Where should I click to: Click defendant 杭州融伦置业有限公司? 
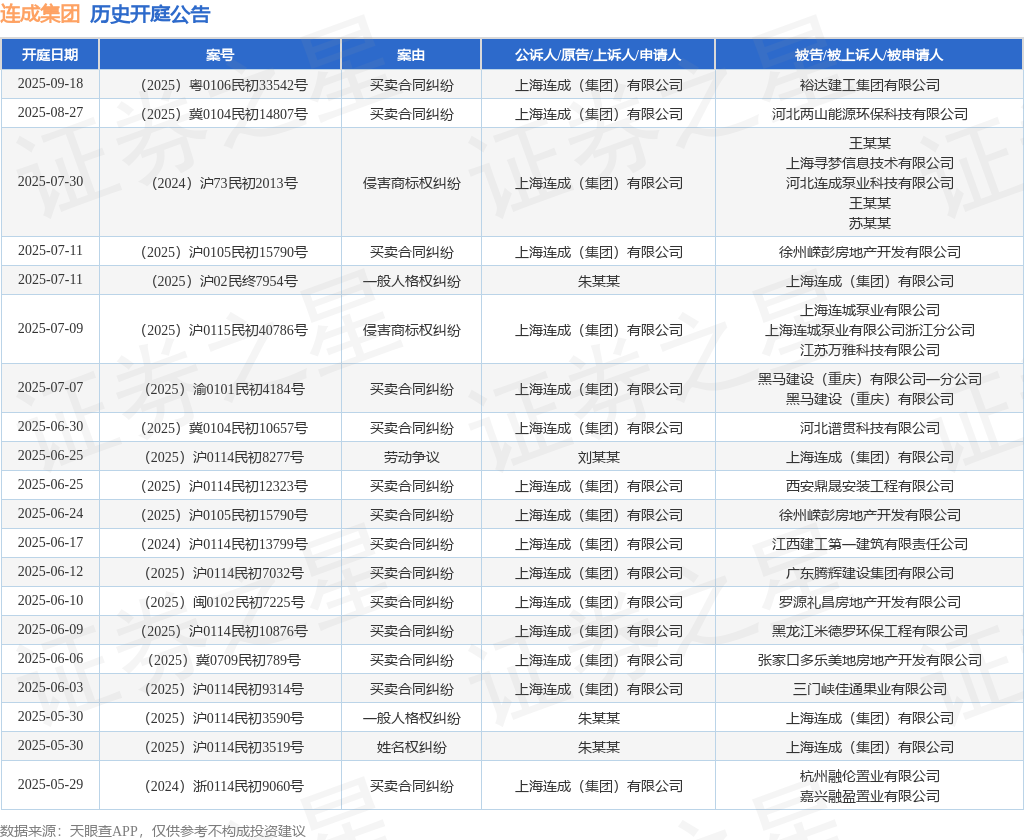click(x=870, y=777)
